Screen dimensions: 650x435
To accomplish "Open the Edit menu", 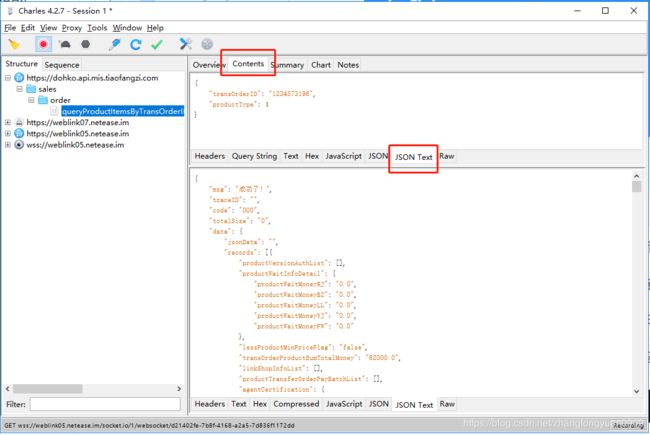I will pos(28,28).
